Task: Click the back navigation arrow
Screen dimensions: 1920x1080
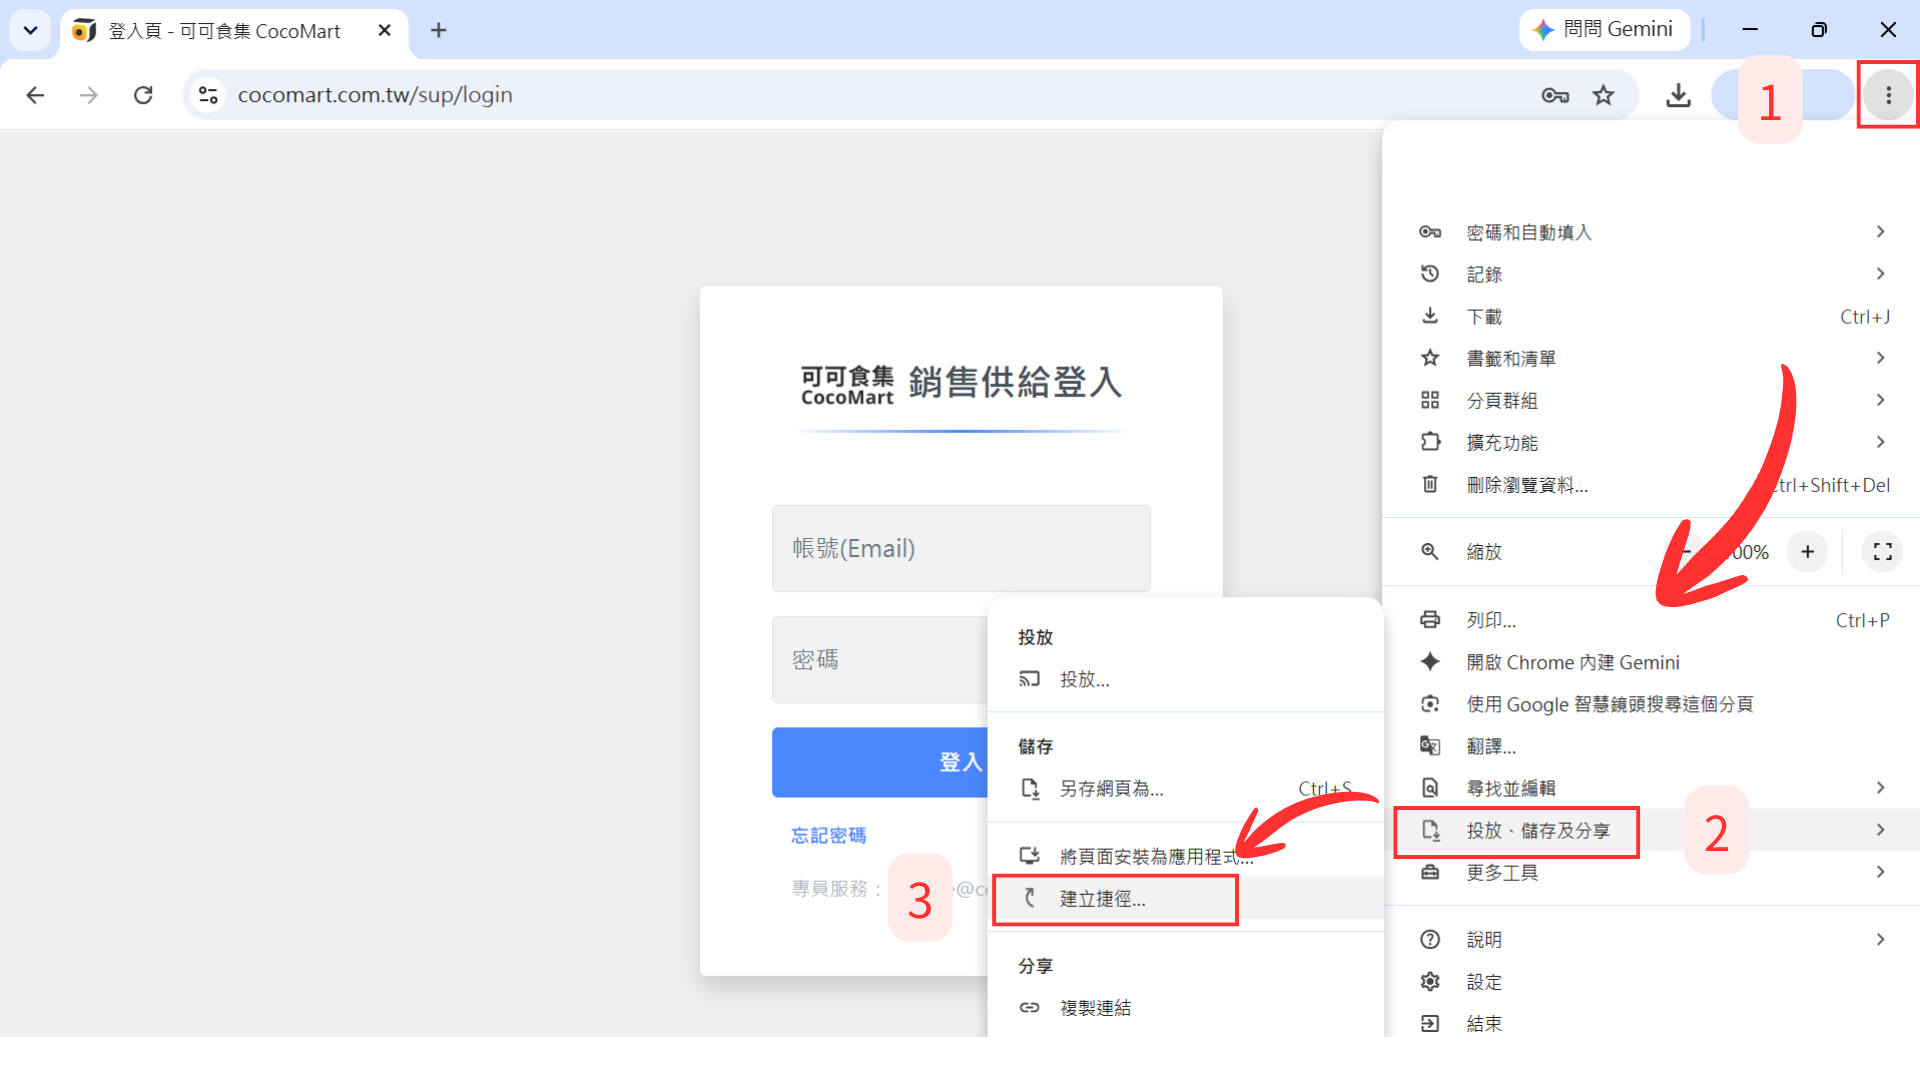Action: coord(35,95)
